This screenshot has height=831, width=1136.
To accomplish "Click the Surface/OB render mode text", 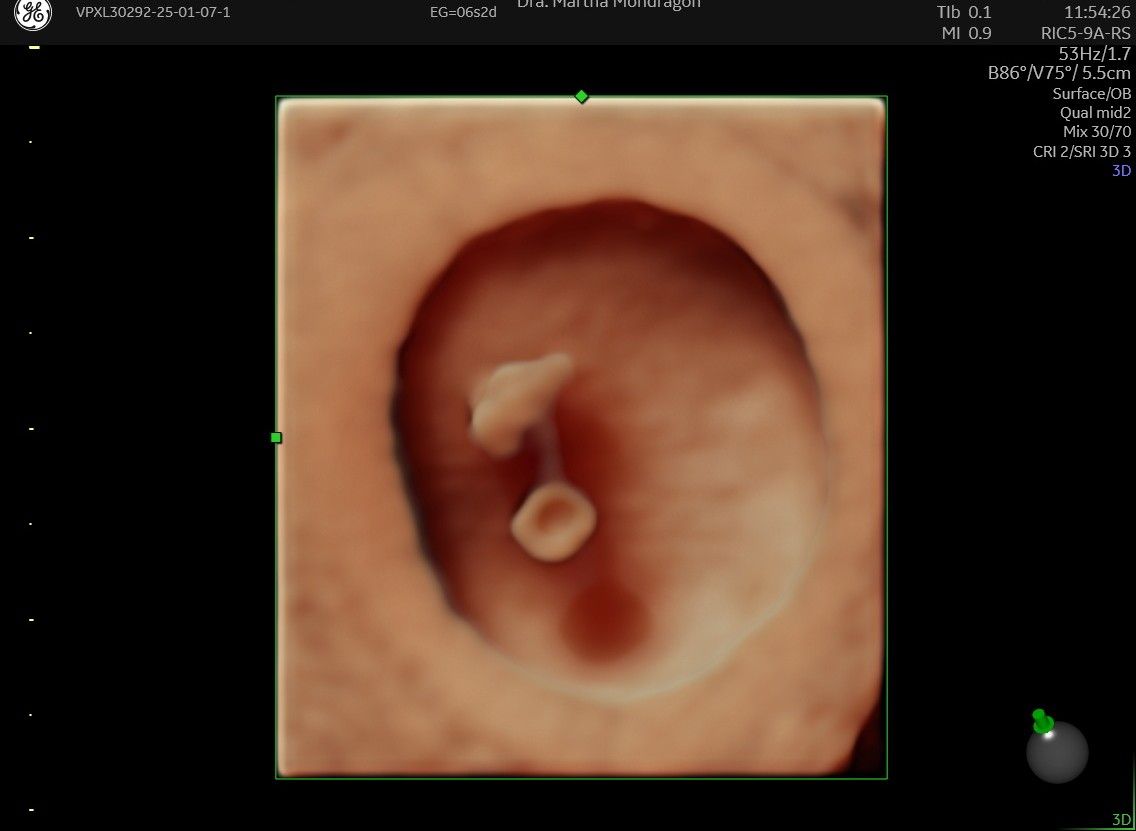I will point(1091,93).
